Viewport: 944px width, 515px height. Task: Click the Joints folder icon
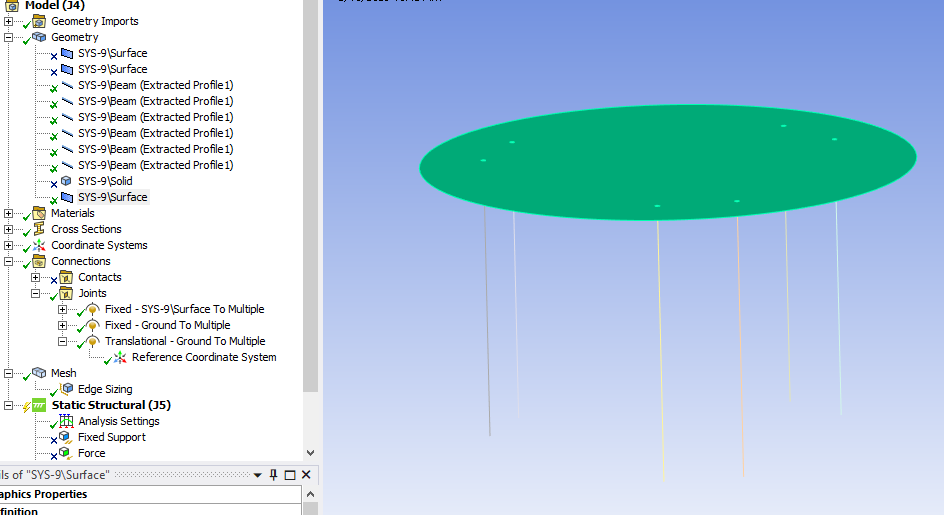pos(66,293)
